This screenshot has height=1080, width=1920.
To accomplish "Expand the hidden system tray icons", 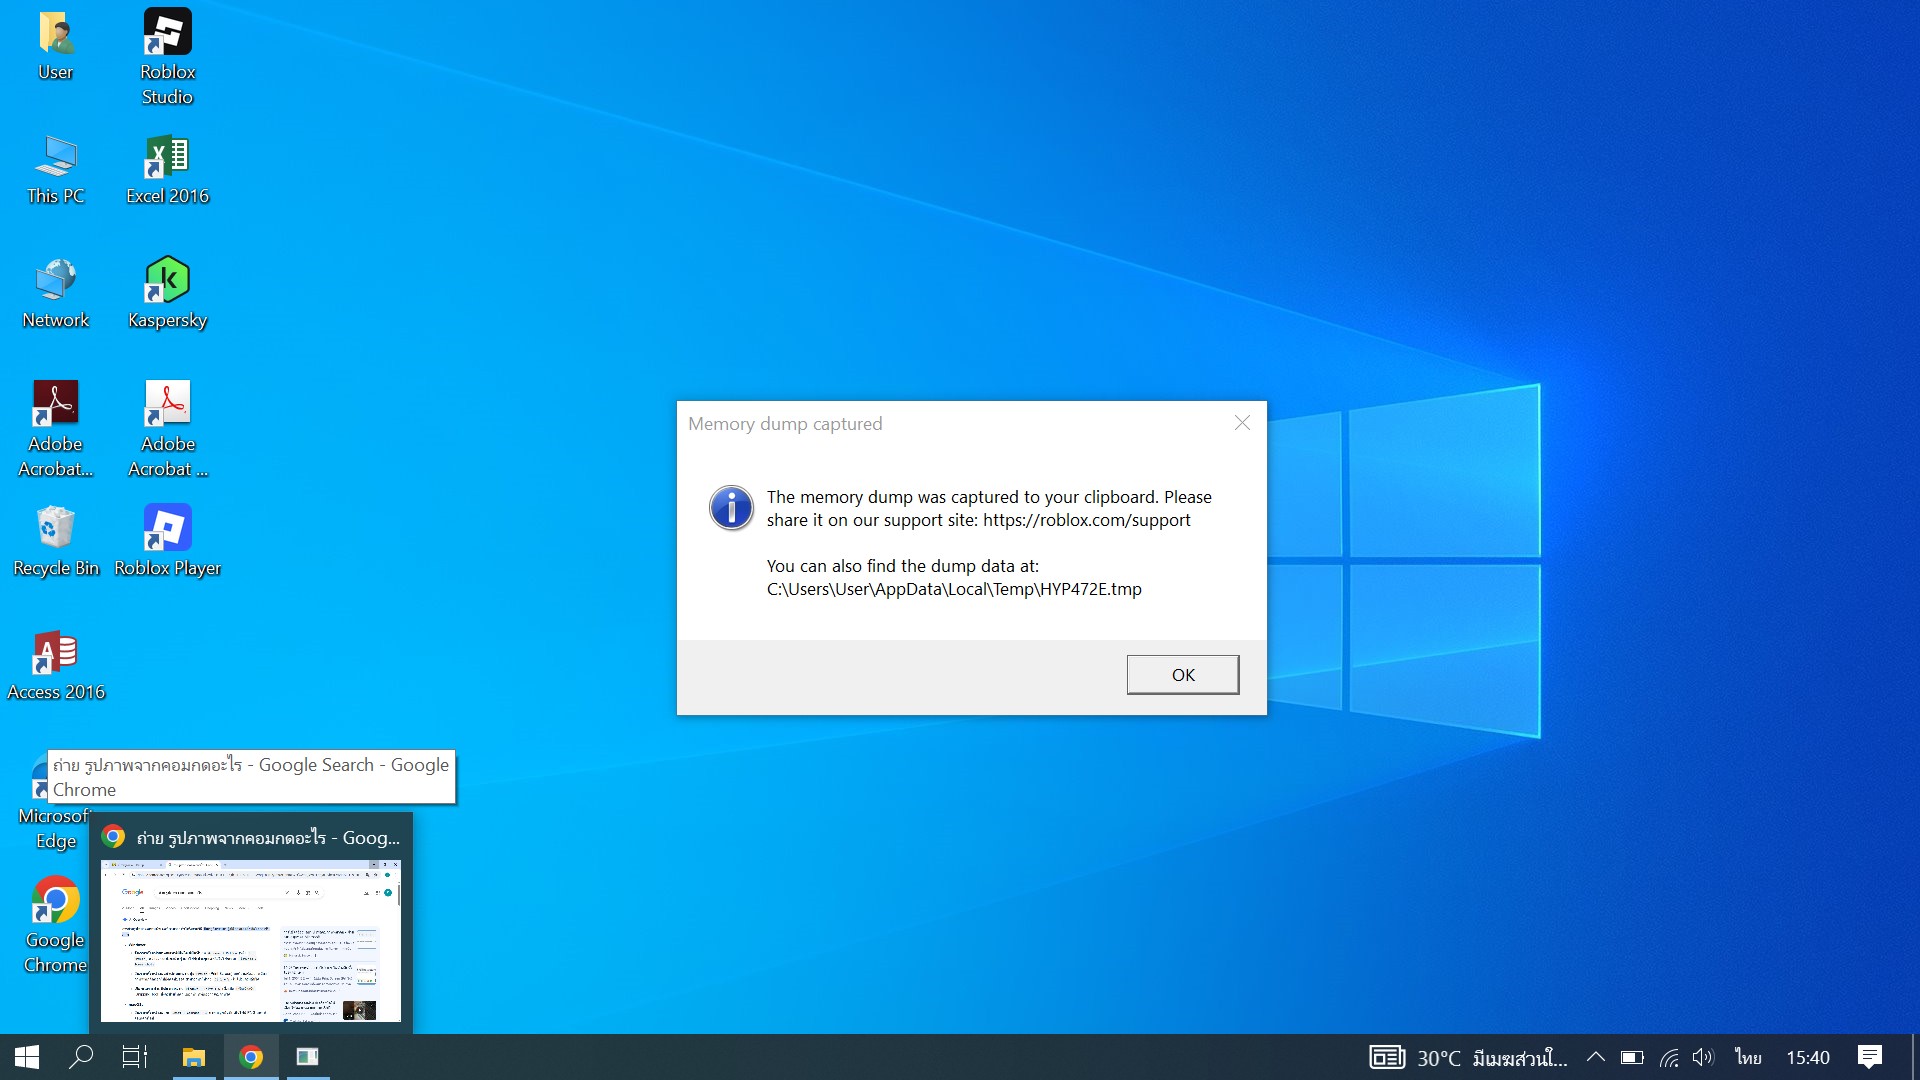I will point(1596,1057).
